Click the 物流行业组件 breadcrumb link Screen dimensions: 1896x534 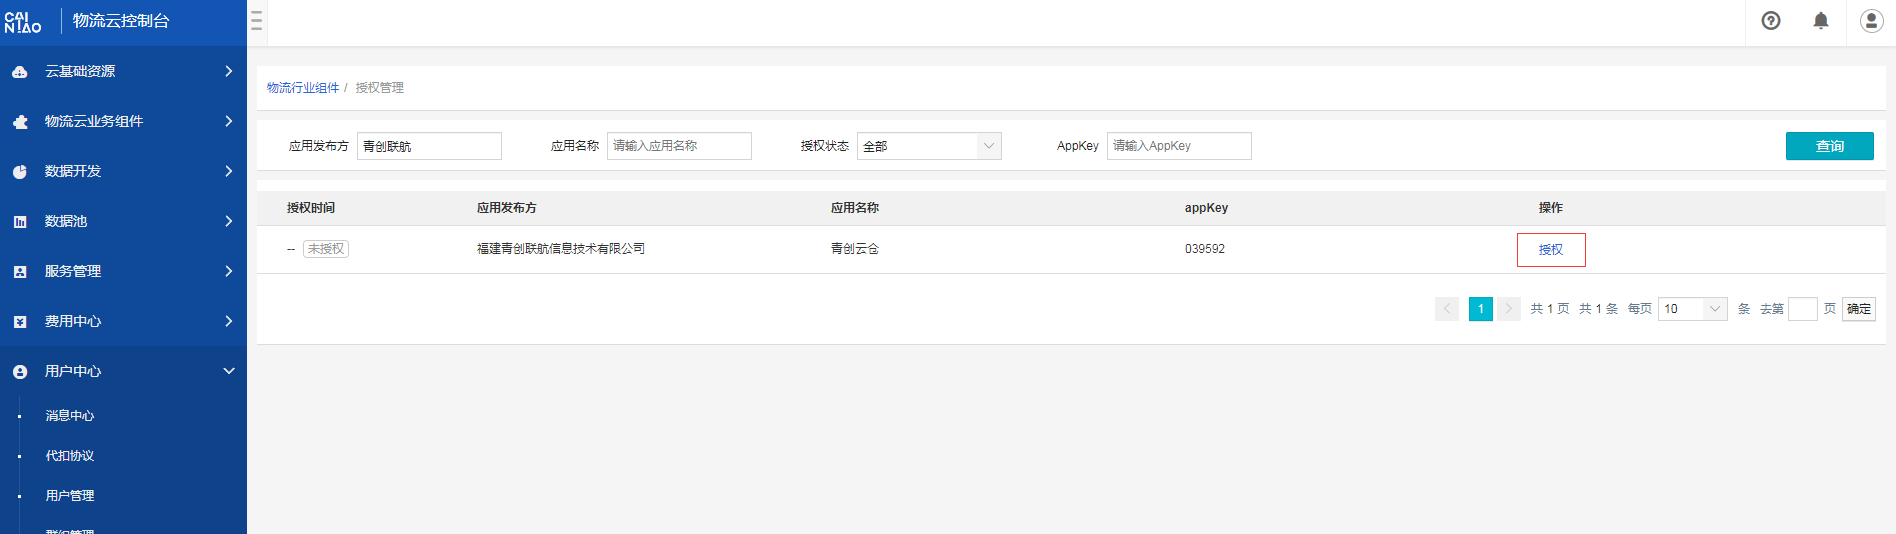[303, 88]
